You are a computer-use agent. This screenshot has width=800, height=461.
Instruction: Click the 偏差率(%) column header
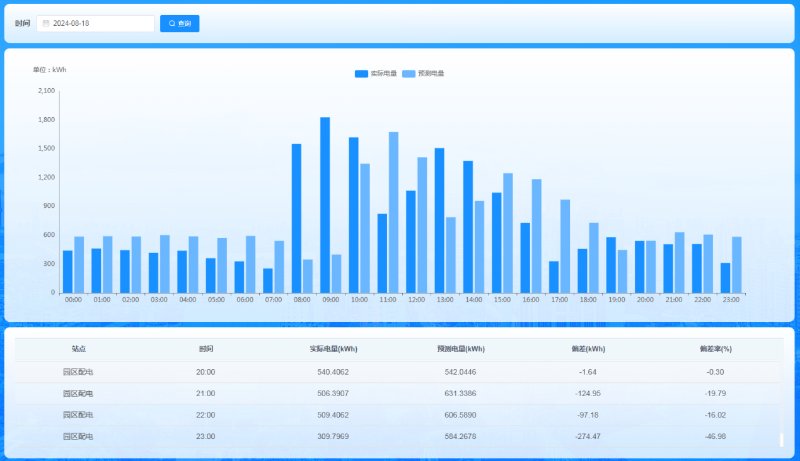pyautogui.click(x=716, y=349)
